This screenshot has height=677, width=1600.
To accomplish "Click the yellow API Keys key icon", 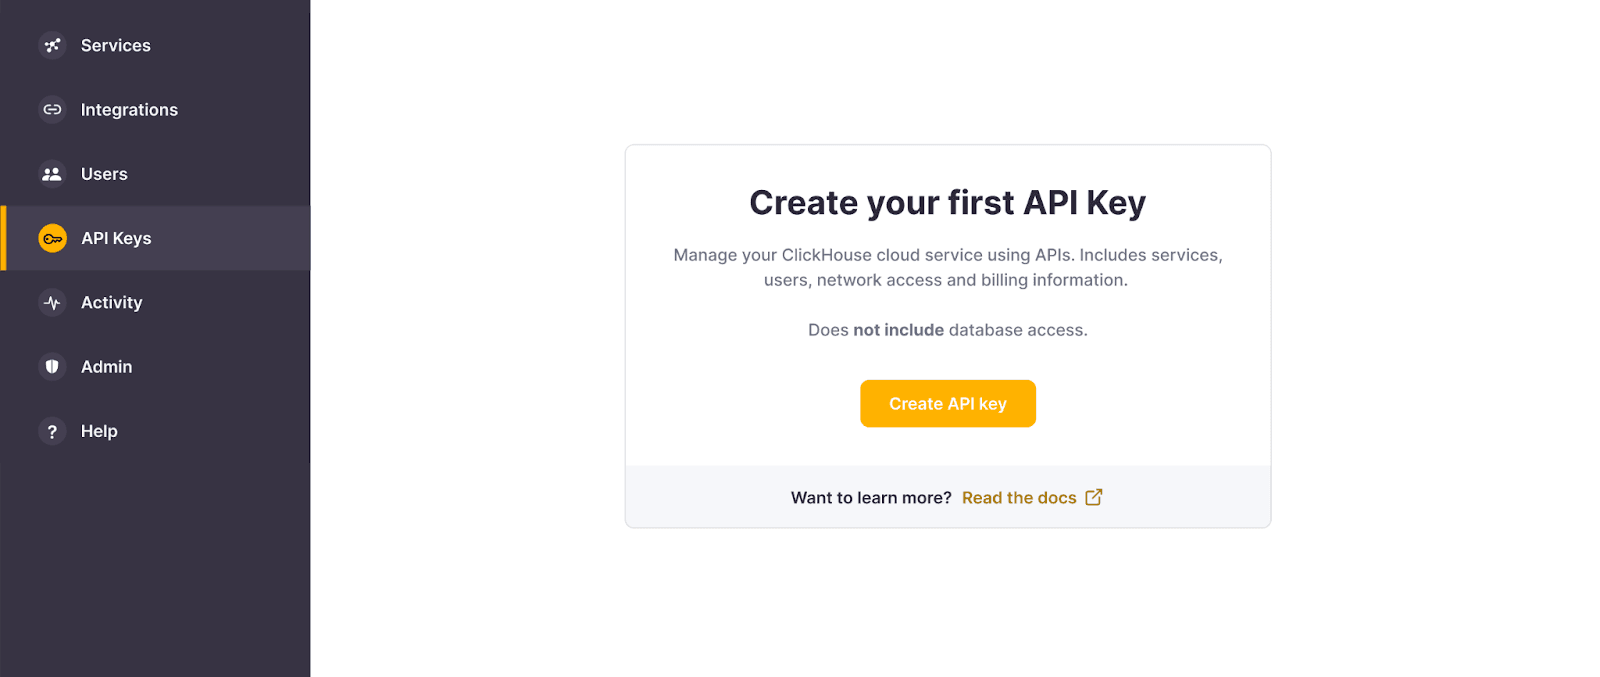I will point(52,238).
